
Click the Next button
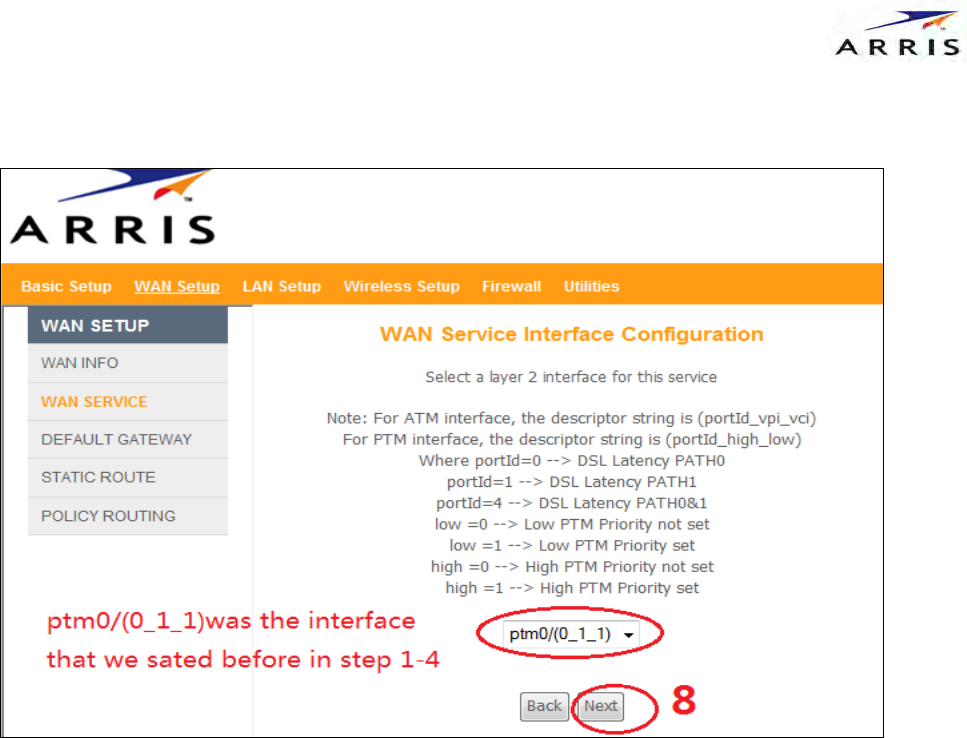coord(601,706)
